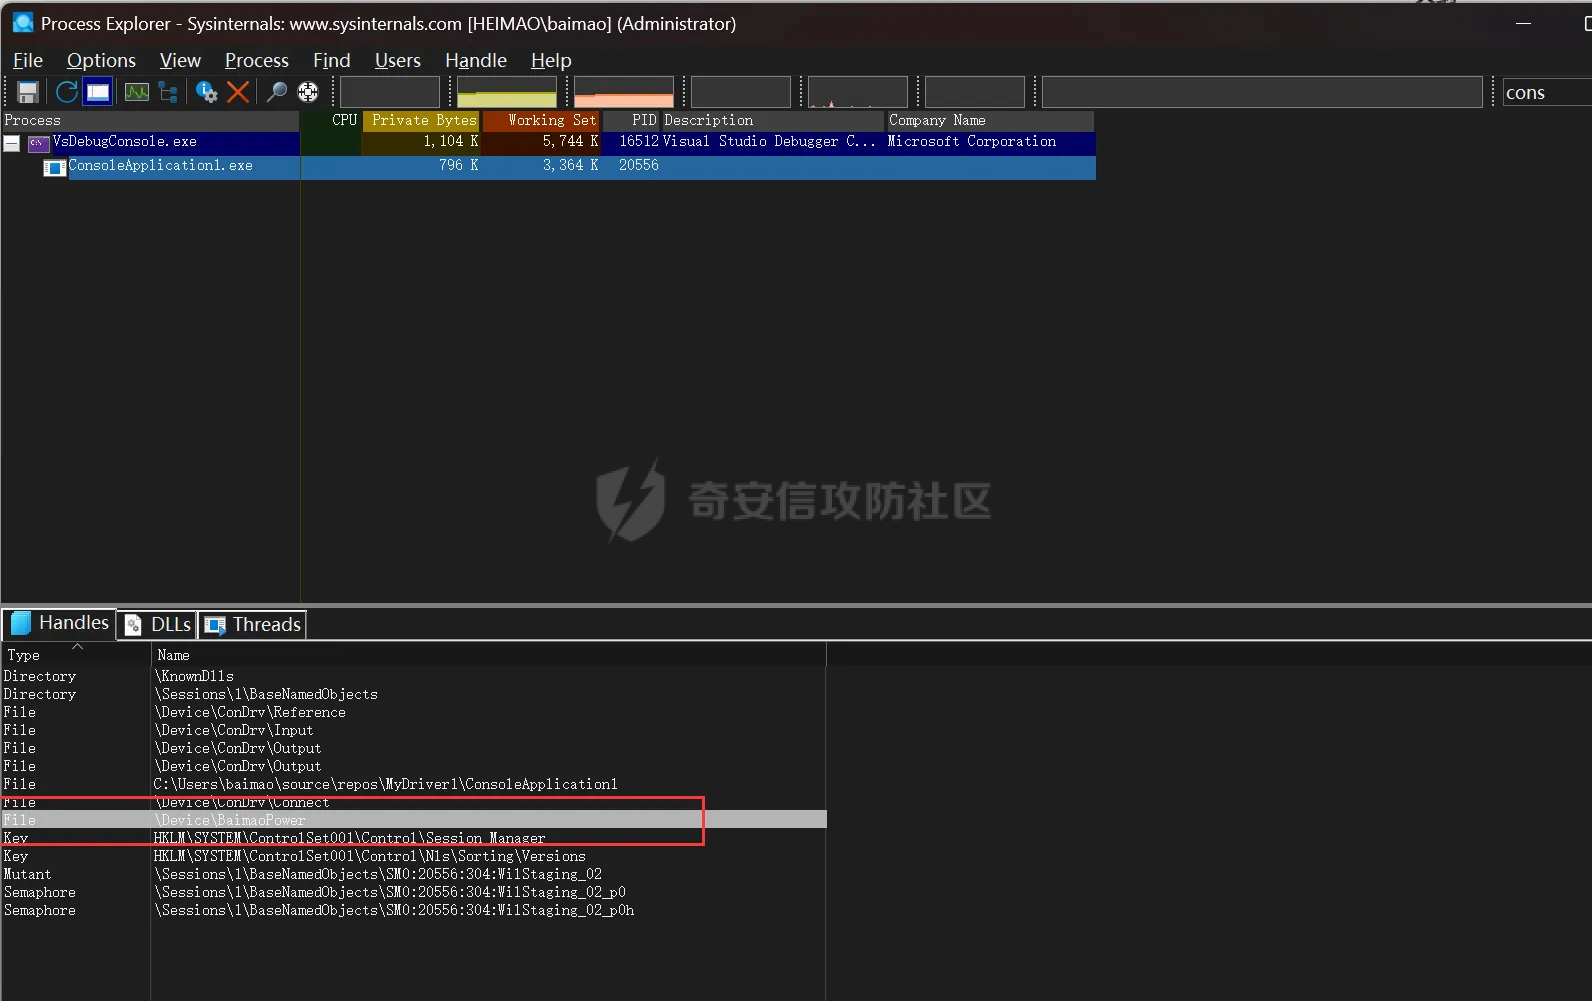Sort by the Description column header

click(x=773, y=120)
